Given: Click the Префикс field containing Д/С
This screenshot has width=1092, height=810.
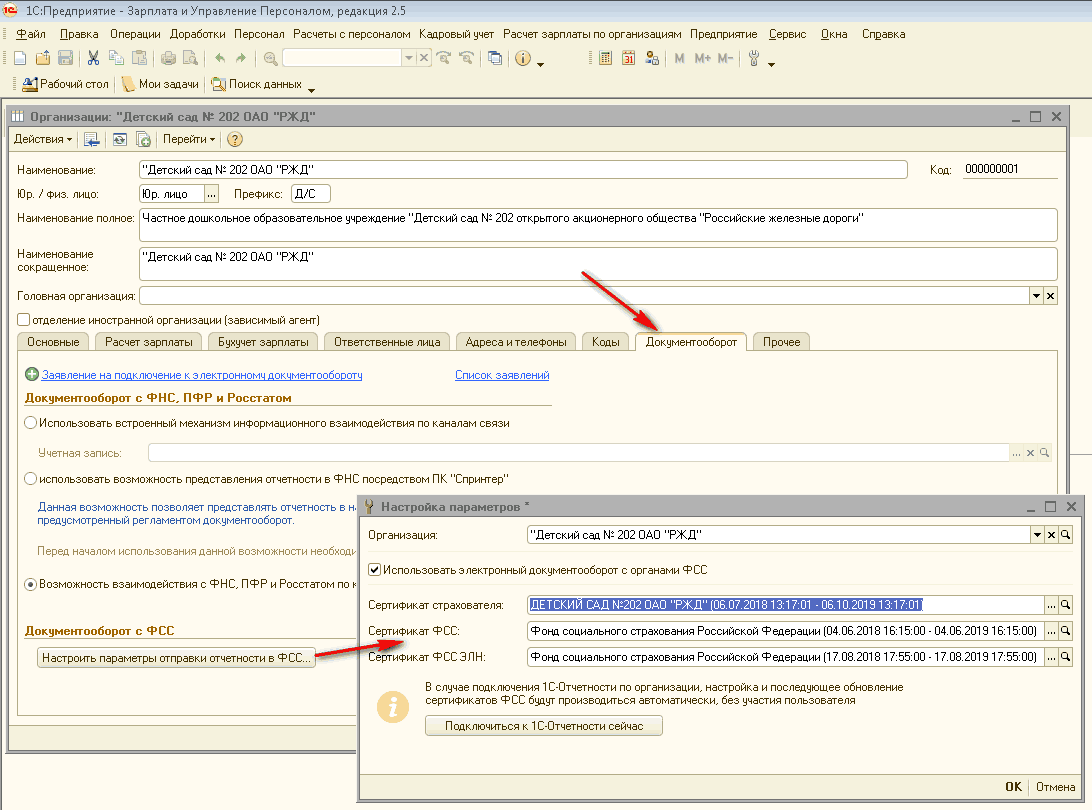Looking at the screenshot, I should click(x=311, y=194).
